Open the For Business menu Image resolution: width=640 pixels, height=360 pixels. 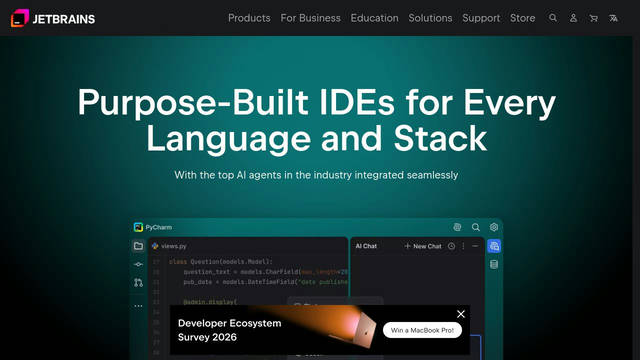pos(310,18)
